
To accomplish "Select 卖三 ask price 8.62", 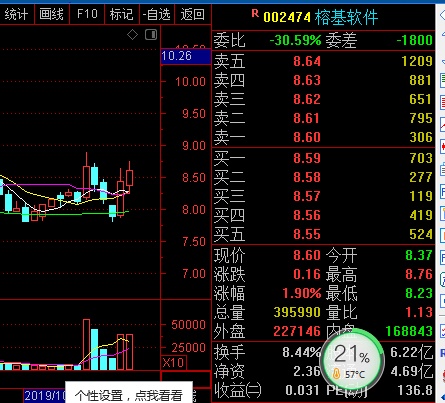I will (307, 99).
